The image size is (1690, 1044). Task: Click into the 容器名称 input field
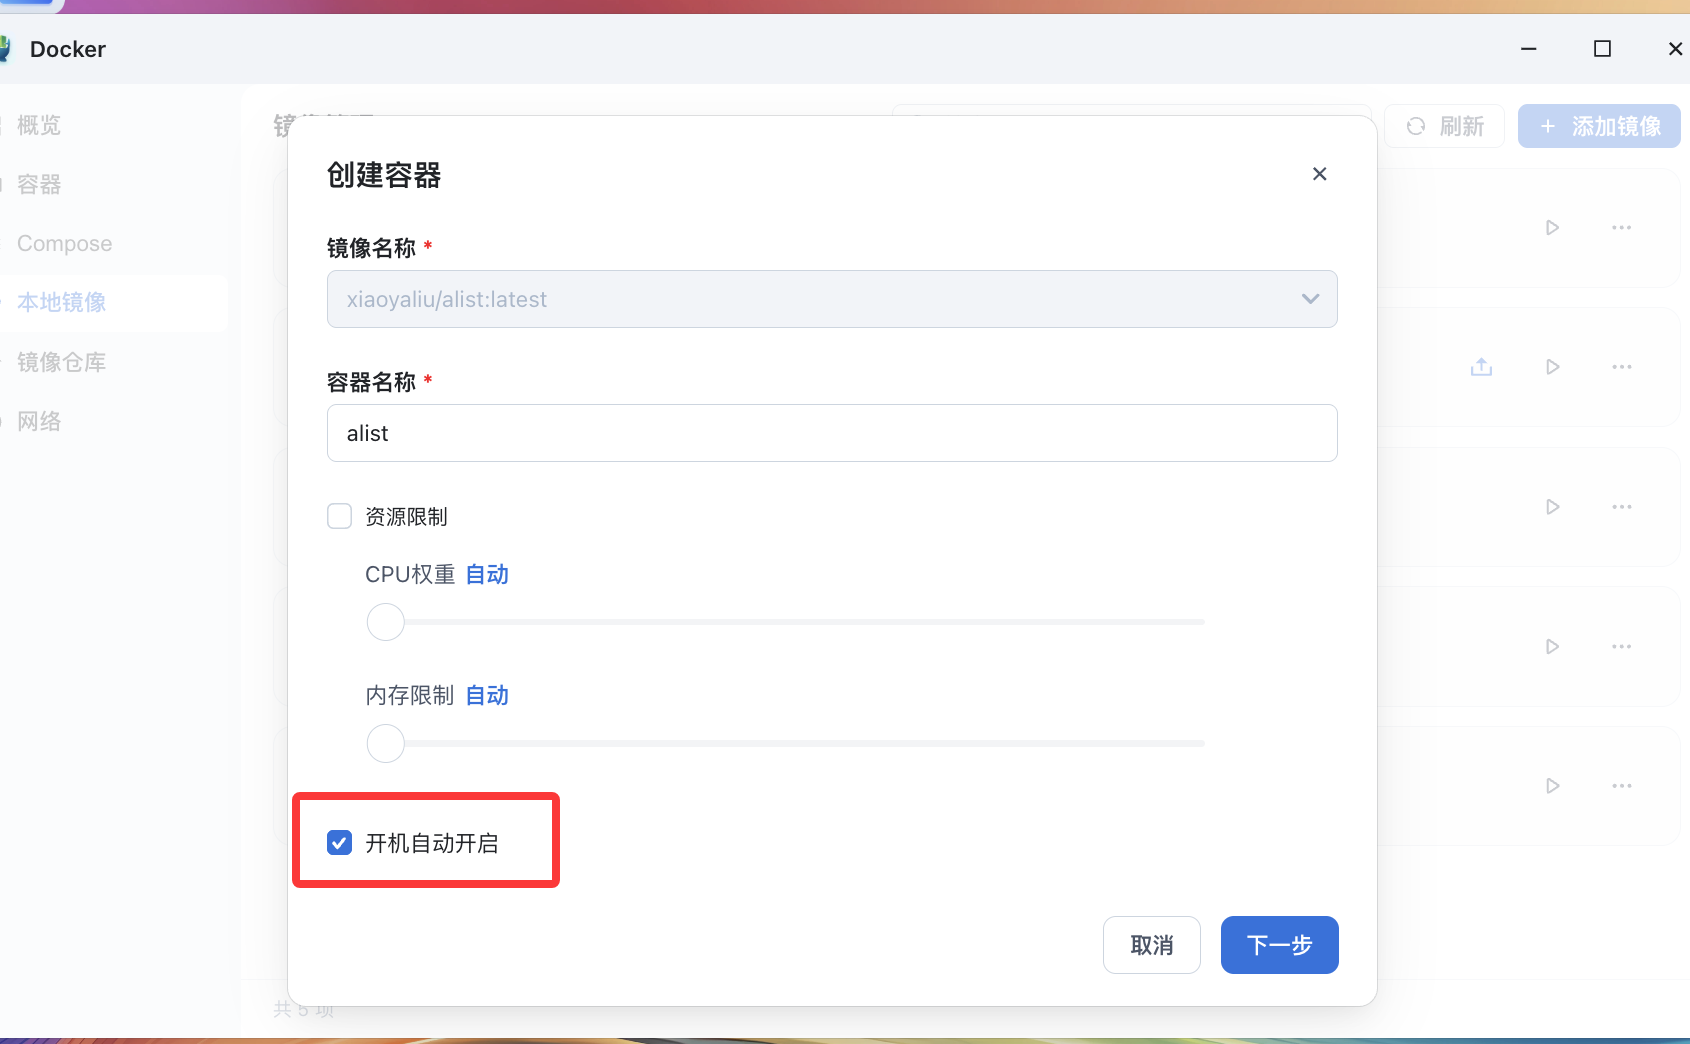pyautogui.click(x=831, y=433)
